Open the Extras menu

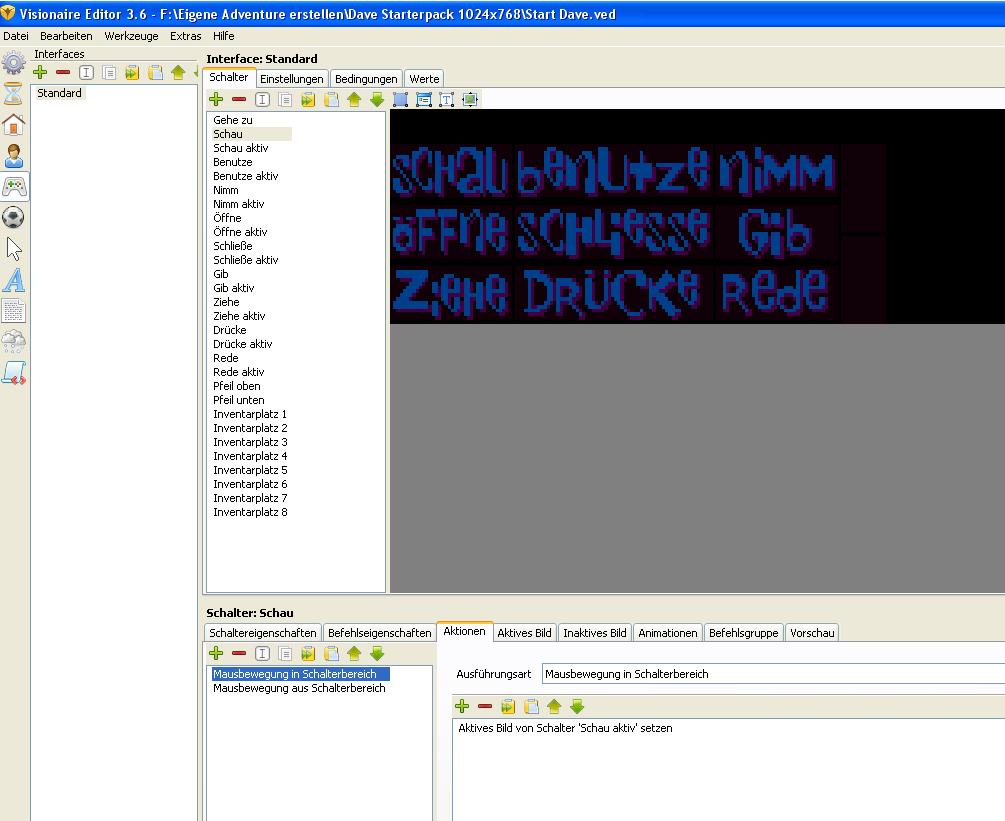tap(185, 36)
